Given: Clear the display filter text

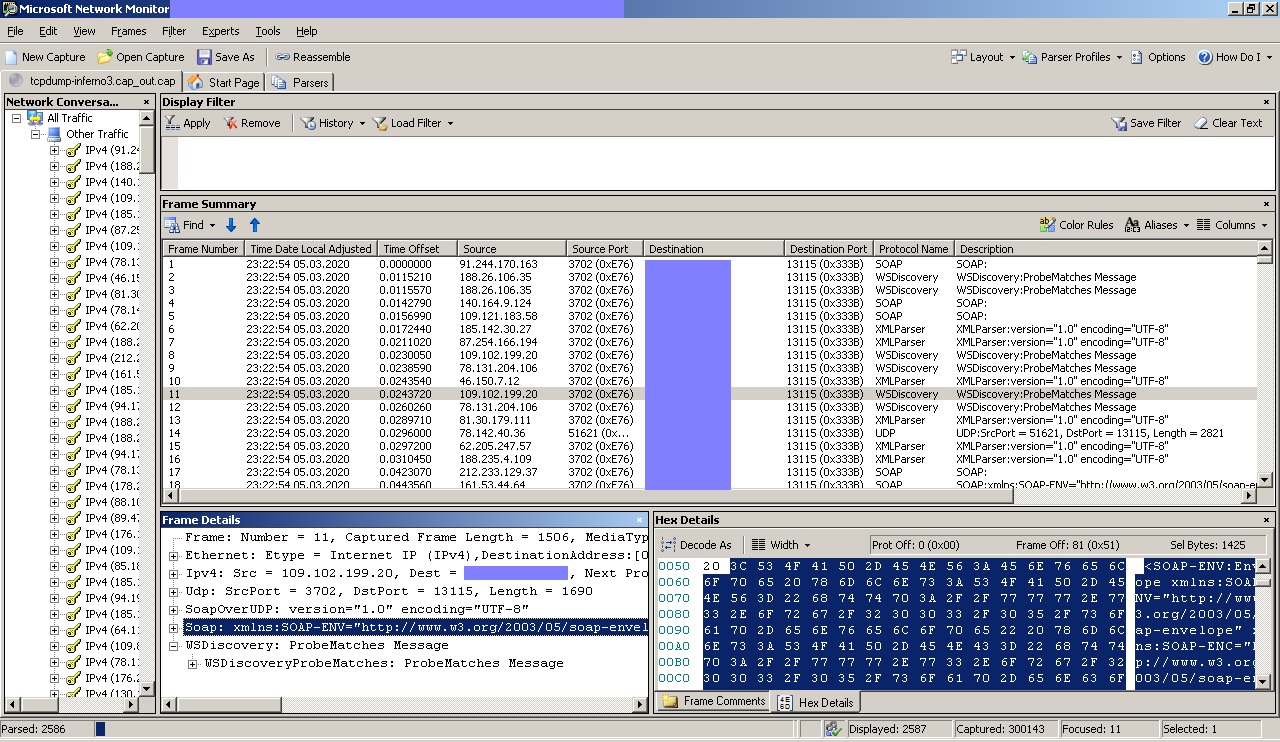Looking at the screenshot, I should (1228, 123).
